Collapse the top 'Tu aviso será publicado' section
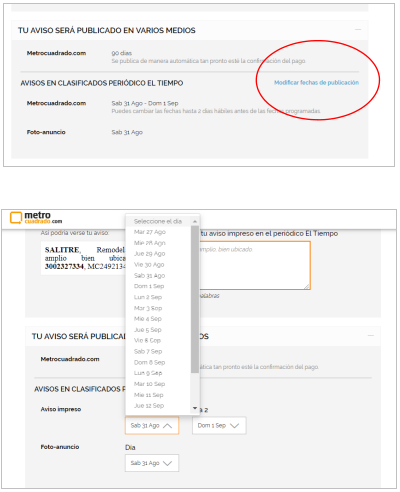Screen dimensions: 400x492 (x=358, y=30)
